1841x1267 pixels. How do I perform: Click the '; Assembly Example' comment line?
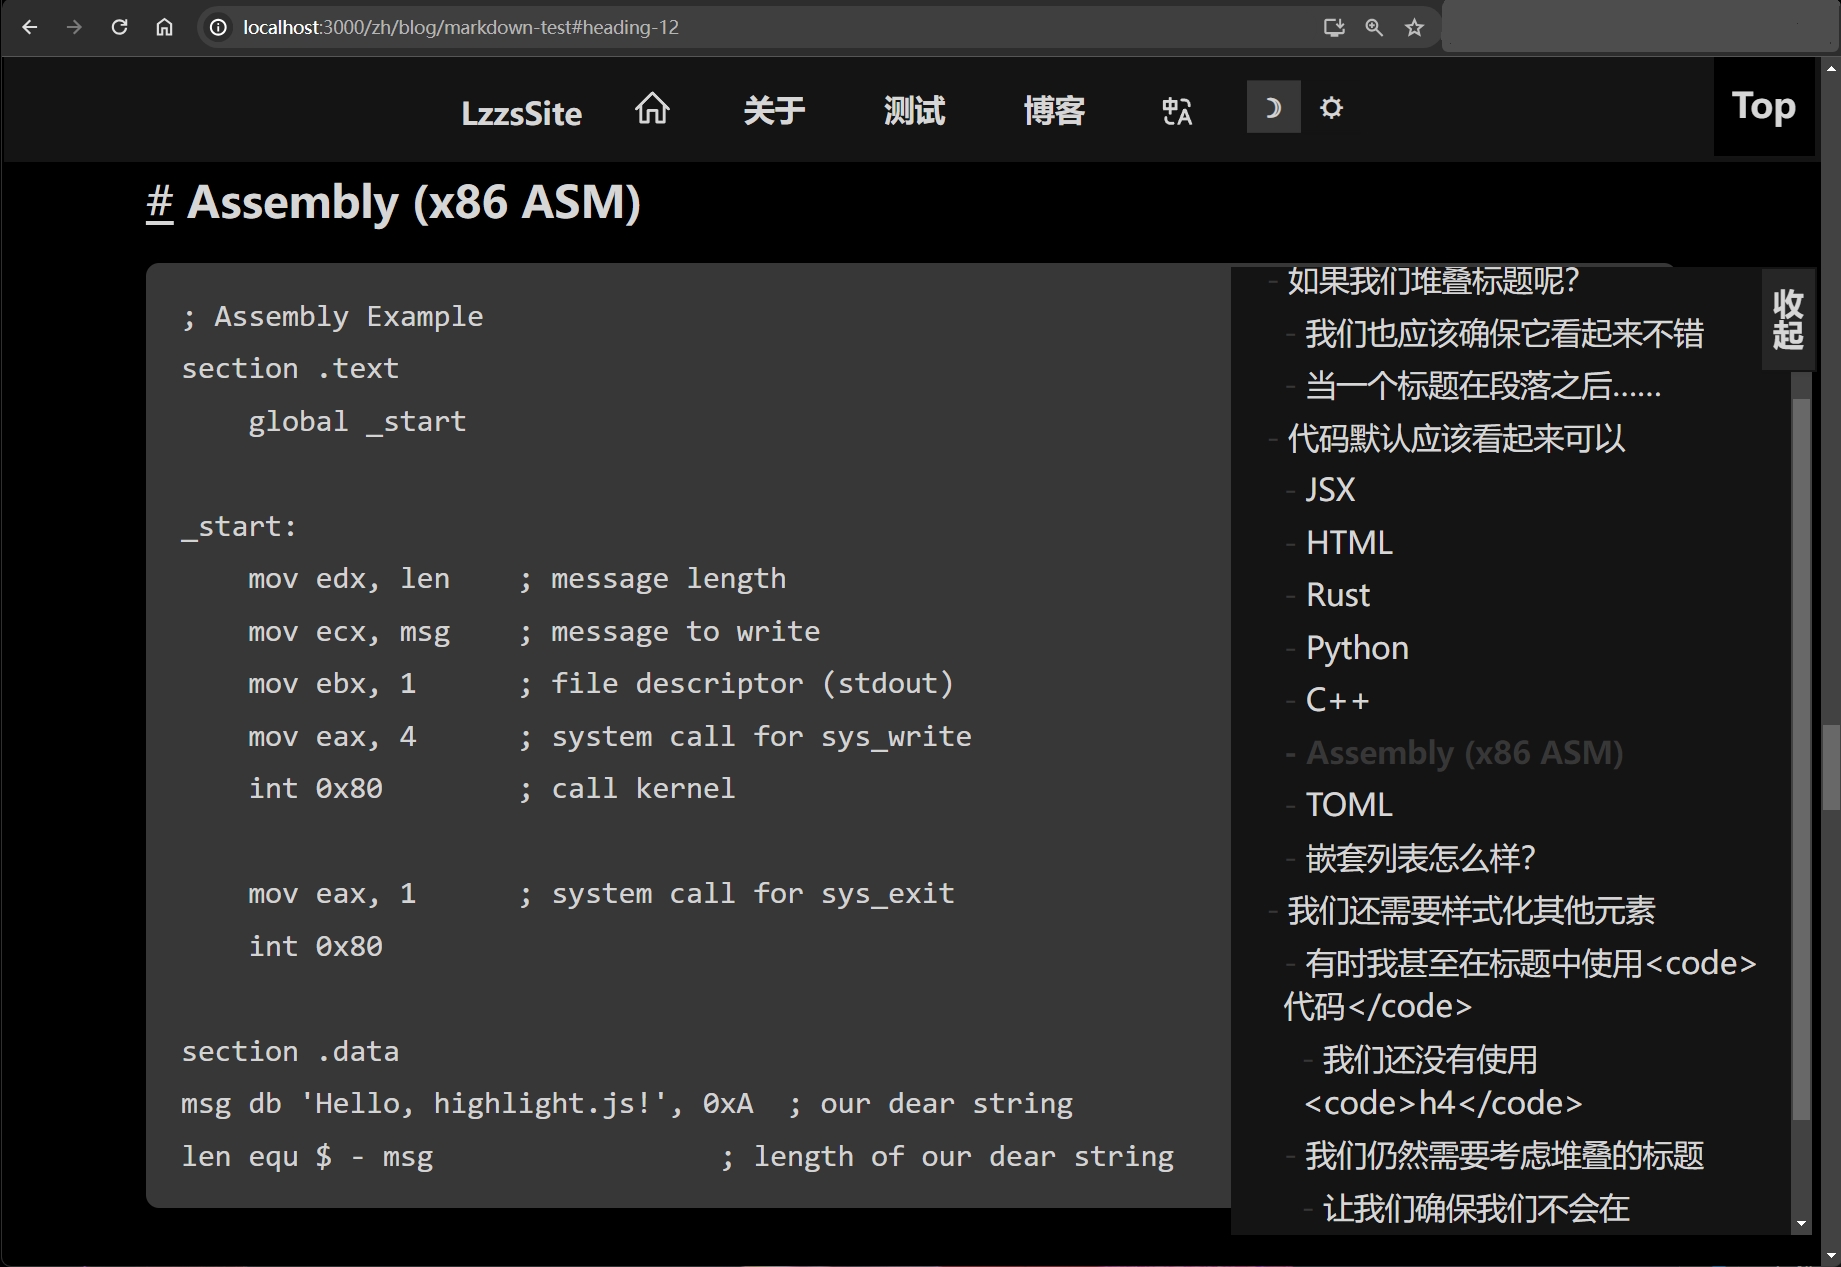pos(332,317)
